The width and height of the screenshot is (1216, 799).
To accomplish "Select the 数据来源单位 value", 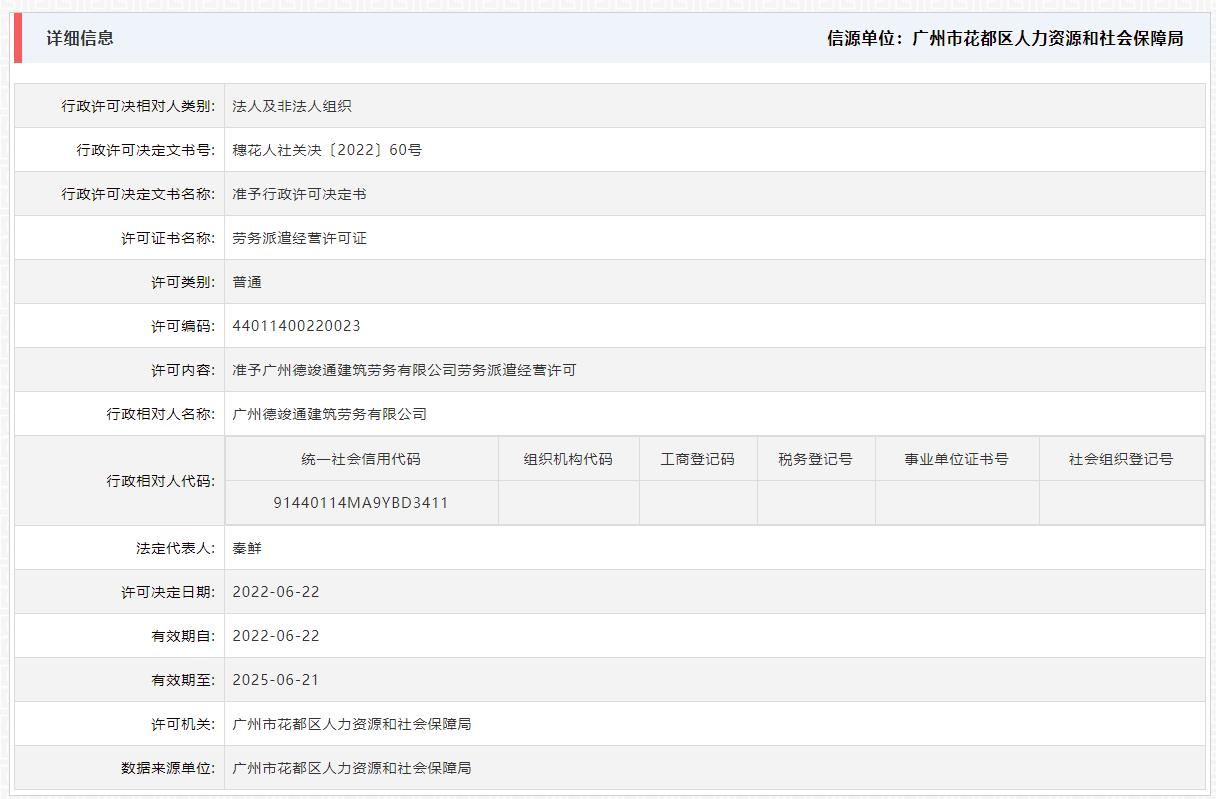I will (x=352, y=768).
